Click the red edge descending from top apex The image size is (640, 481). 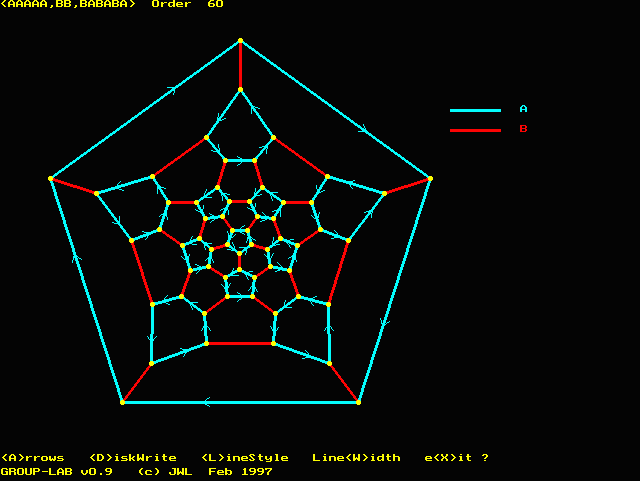[240, 65]
